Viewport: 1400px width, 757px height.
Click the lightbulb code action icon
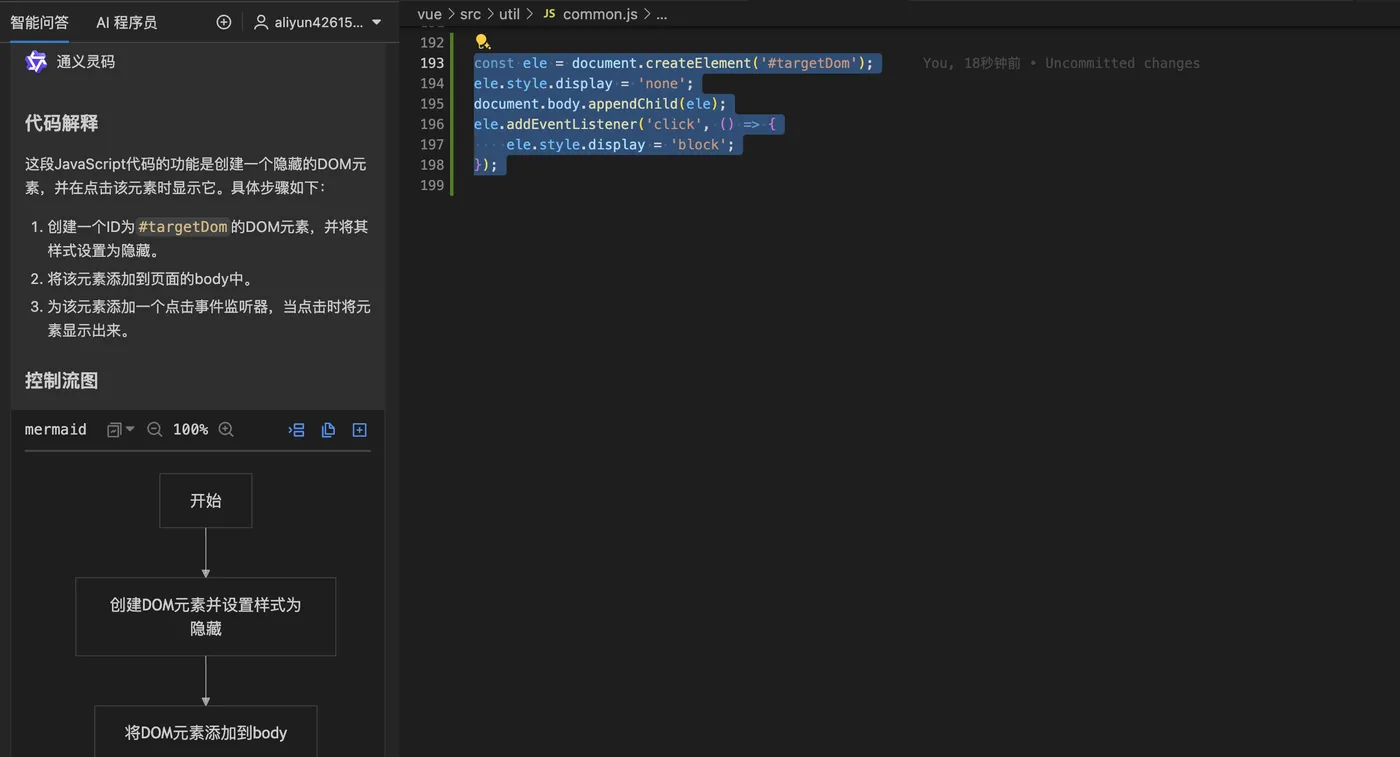(x=481, y=42)
